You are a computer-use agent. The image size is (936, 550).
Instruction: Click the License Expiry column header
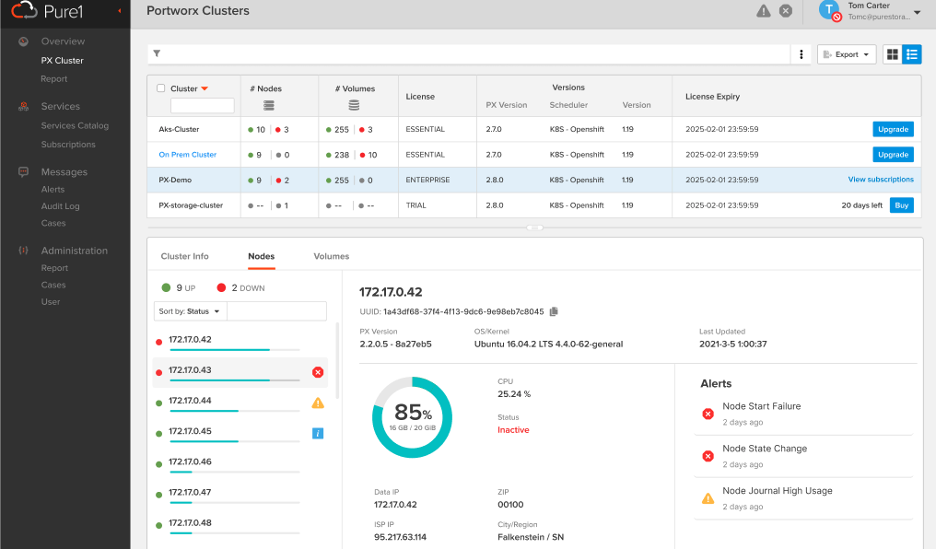point(712,96)
